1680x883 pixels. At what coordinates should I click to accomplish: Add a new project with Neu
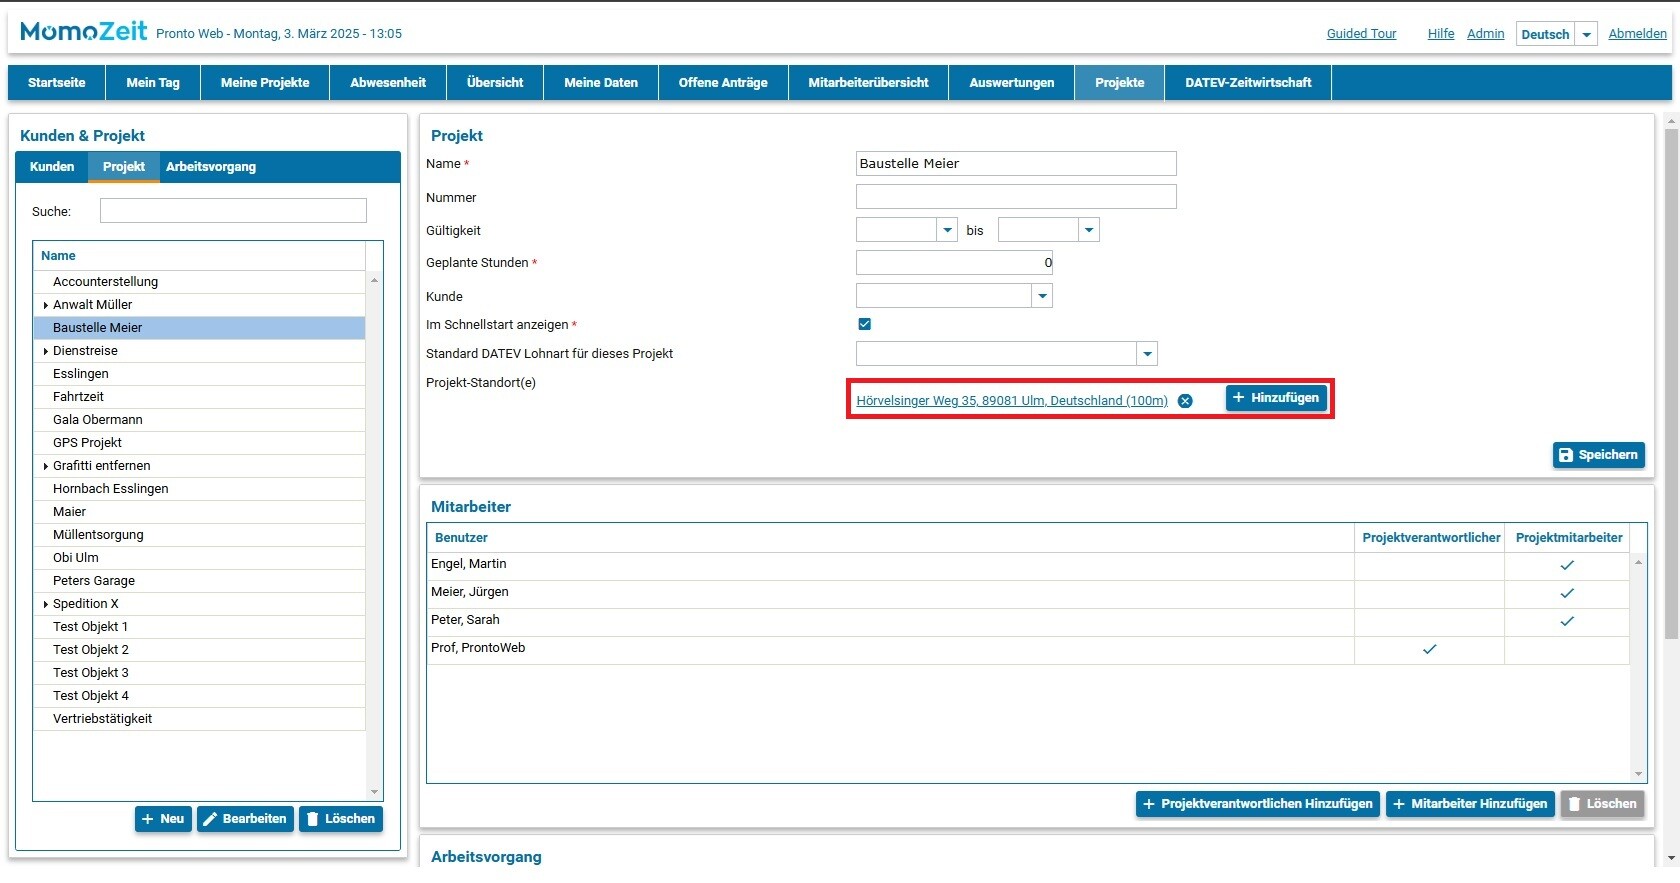163,819
